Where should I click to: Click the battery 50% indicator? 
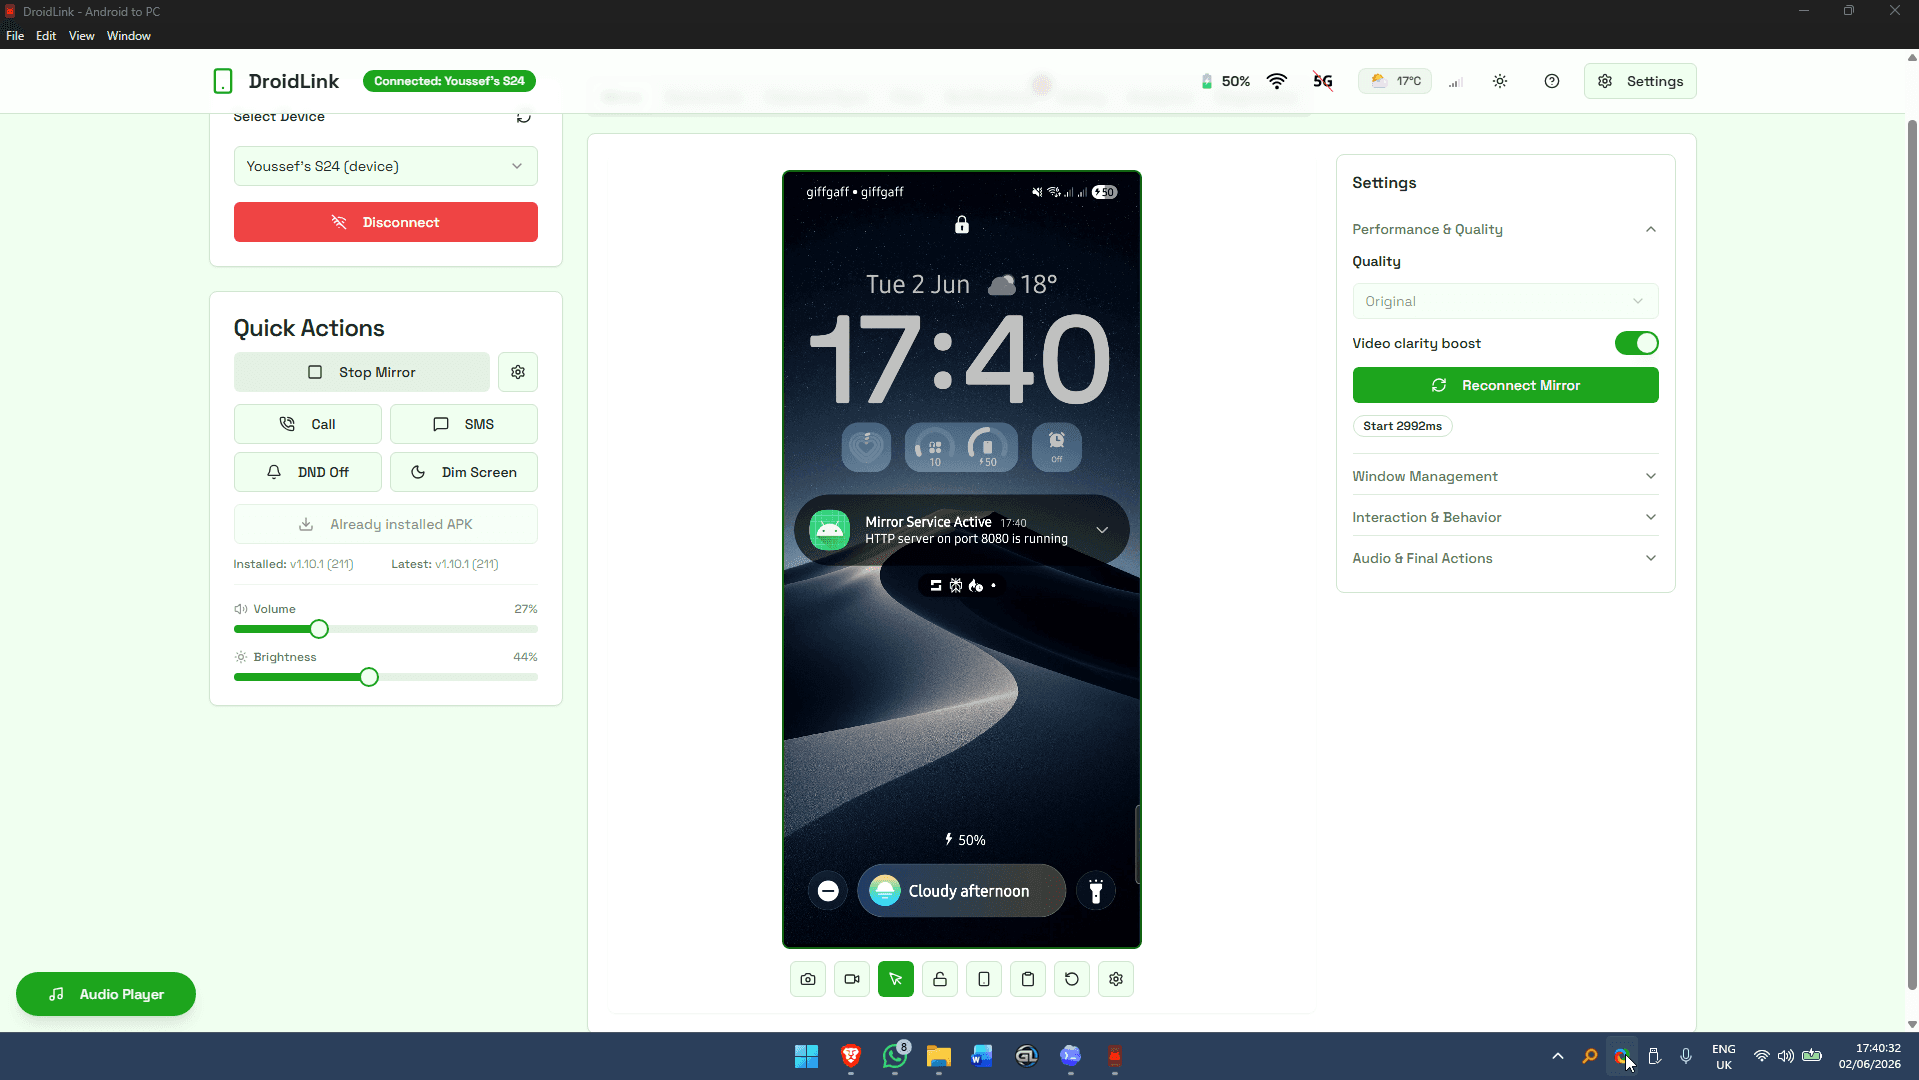[1225, 81]
